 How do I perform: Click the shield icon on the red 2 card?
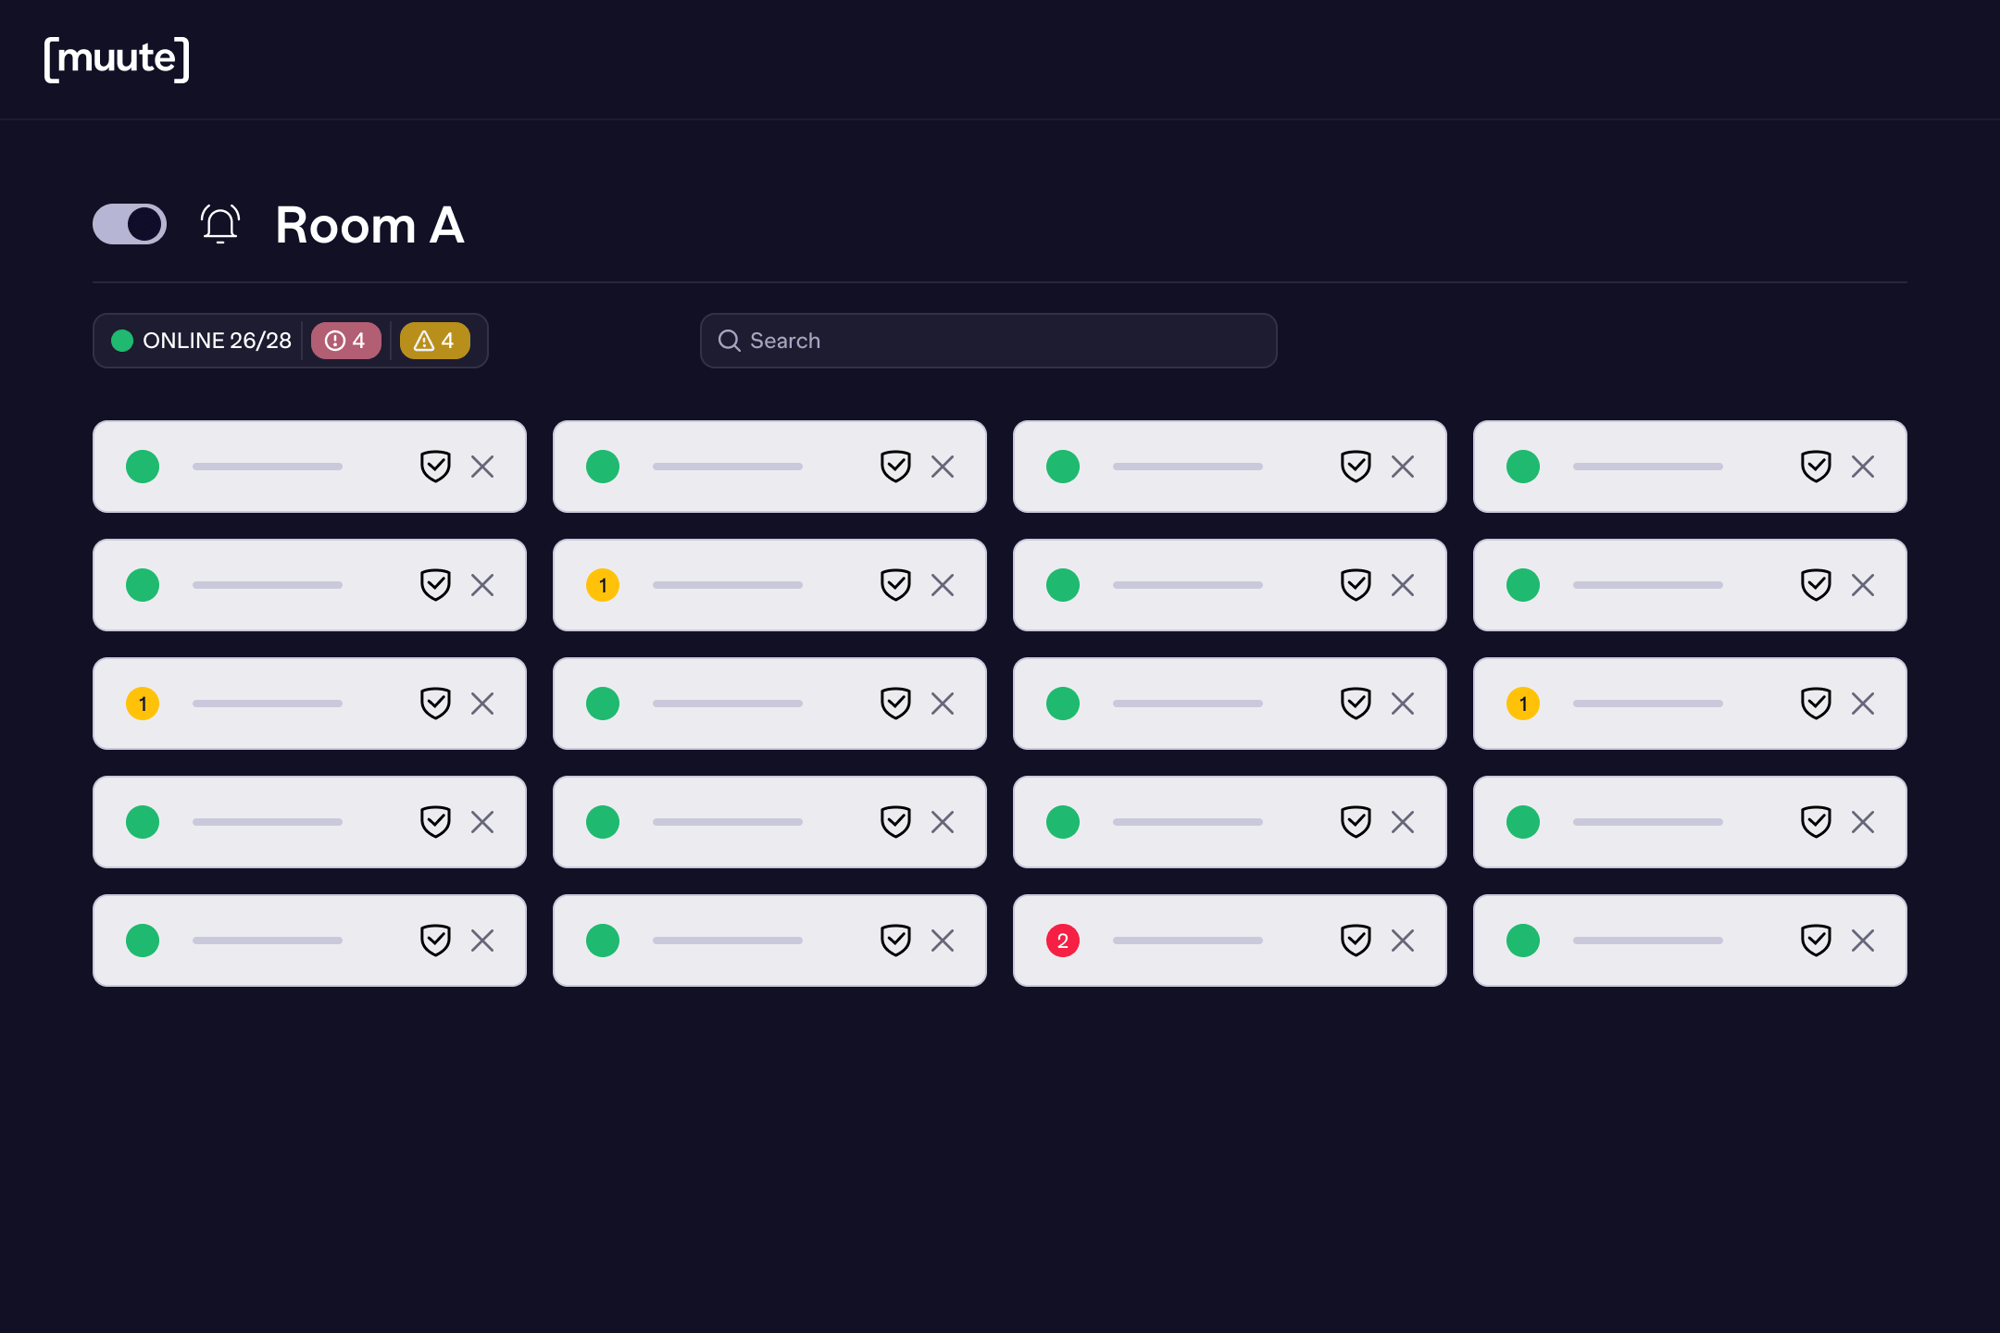coord(1355,940)
